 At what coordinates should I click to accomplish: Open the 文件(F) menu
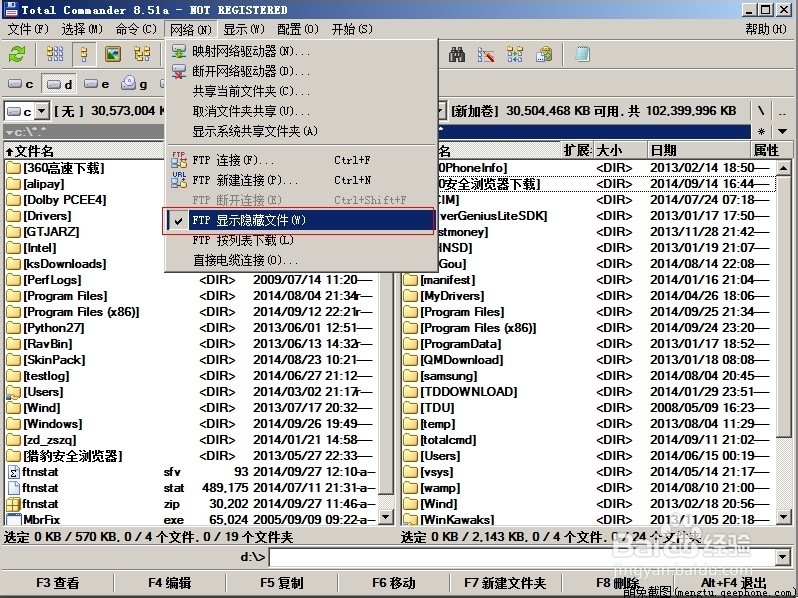[x=28, y=29]
